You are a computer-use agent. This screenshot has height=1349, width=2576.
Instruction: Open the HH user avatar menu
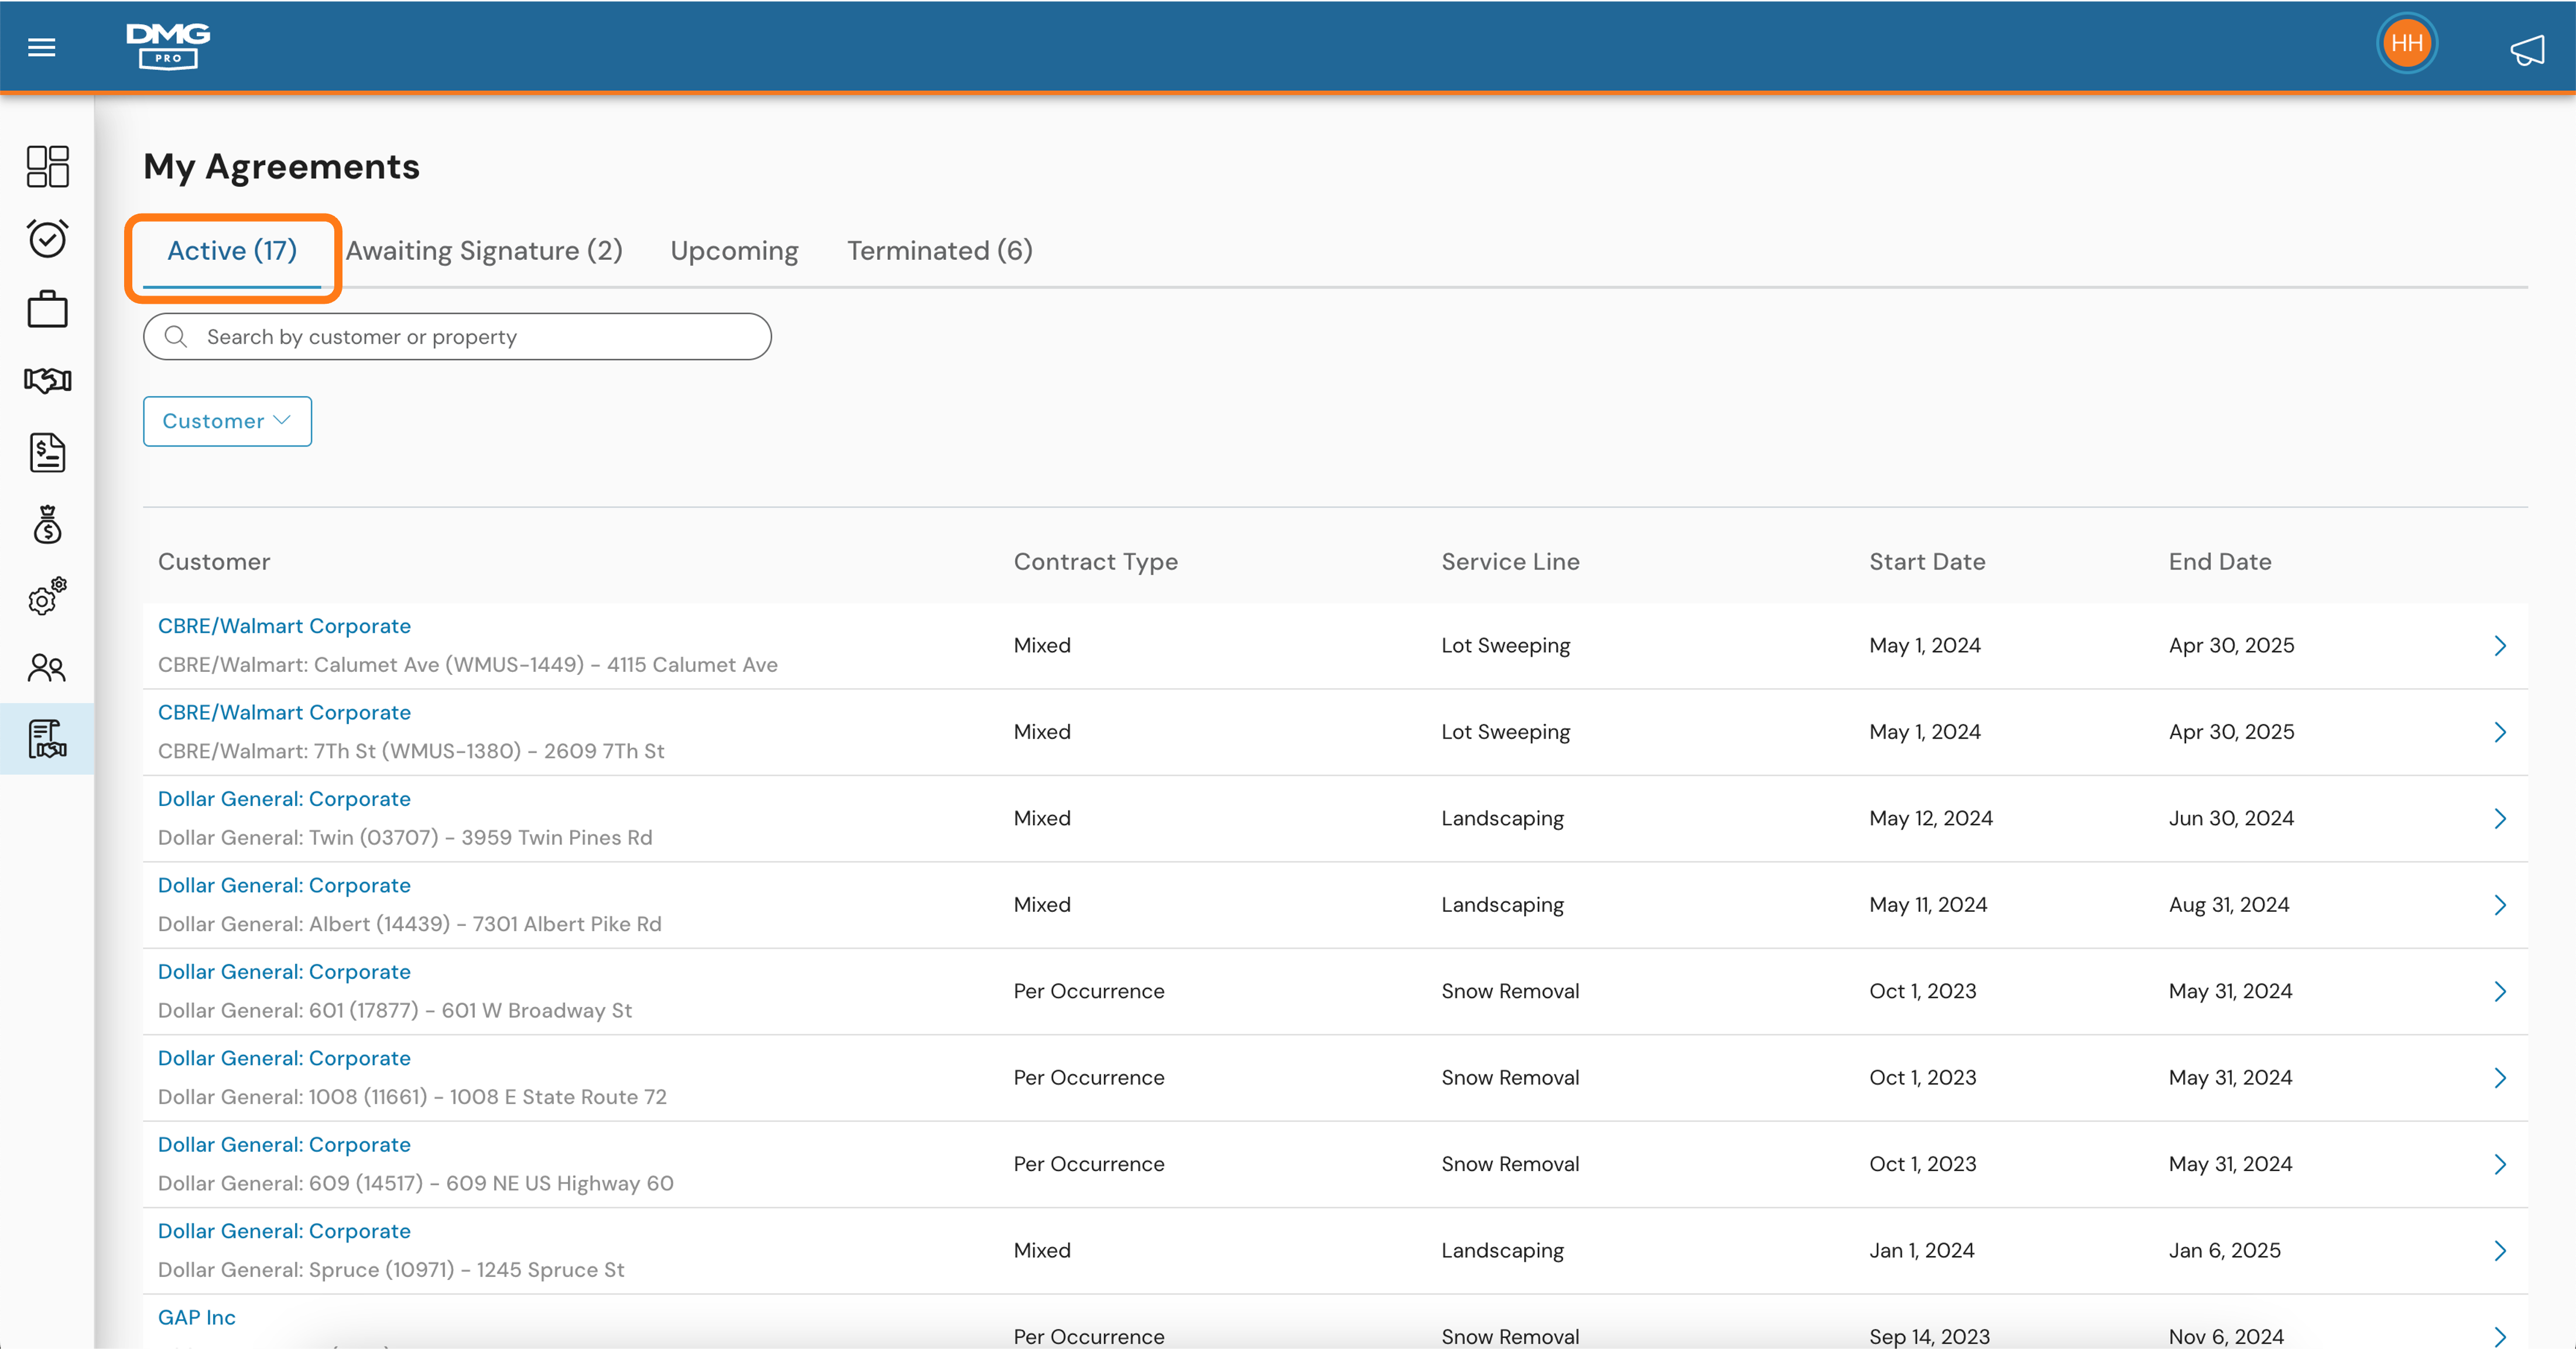2406,43
